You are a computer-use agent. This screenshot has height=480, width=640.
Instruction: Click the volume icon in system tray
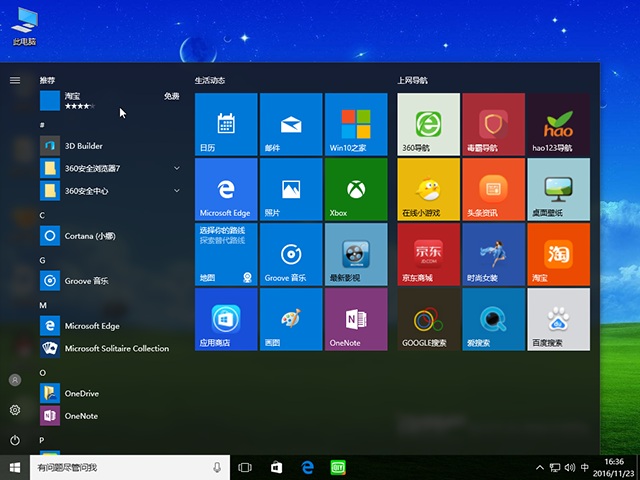click(x=570, y=467)
